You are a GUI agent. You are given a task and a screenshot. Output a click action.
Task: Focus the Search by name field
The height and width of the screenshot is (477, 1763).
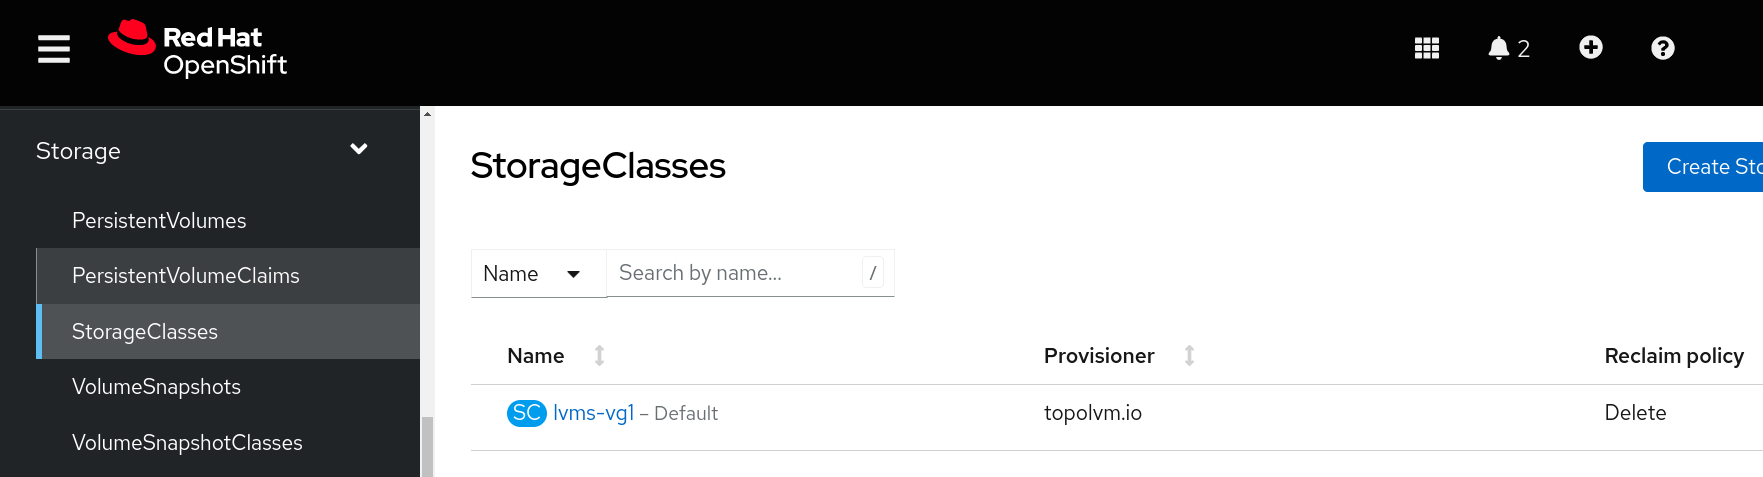(x=735, y=273)
